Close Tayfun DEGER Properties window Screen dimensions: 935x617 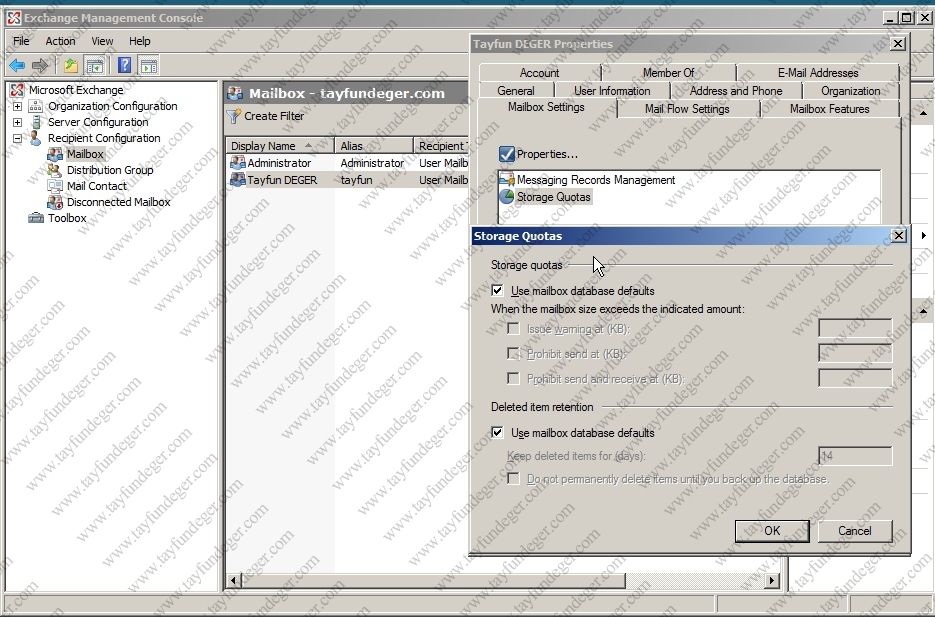pyautogui.click(x=897, y=44)
